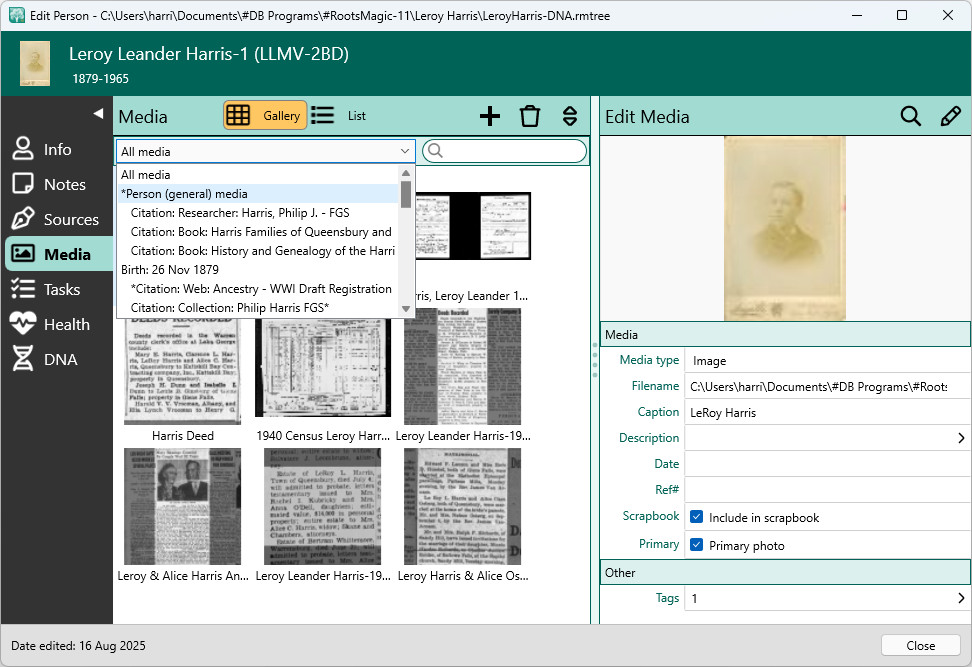Collapse the sidebar with the arrow icon
972x667 pixels.
pos(98,113)
